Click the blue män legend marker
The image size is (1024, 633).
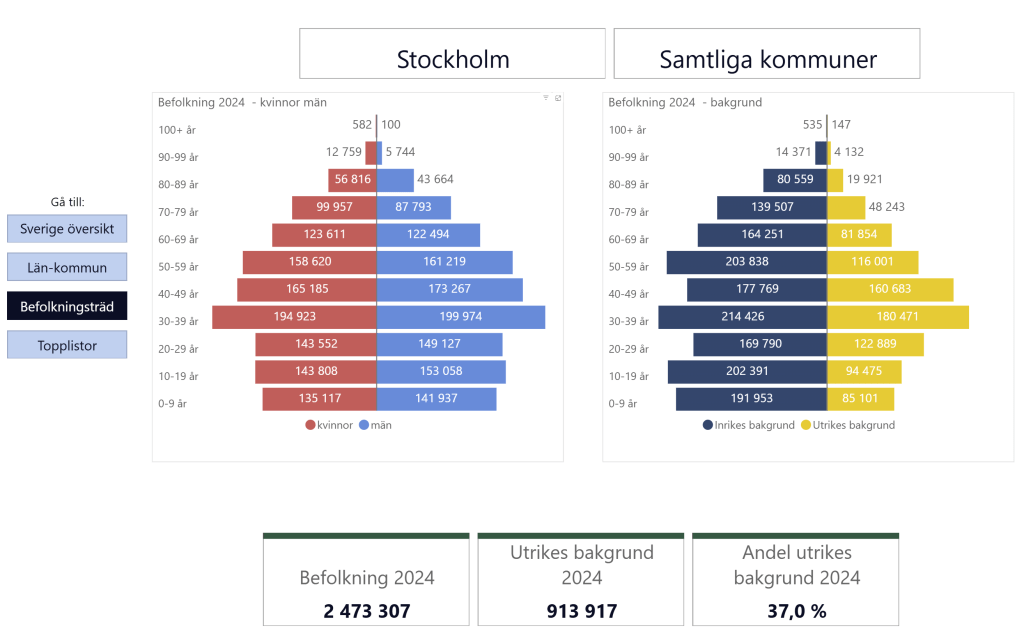click(x=364, y=425)
